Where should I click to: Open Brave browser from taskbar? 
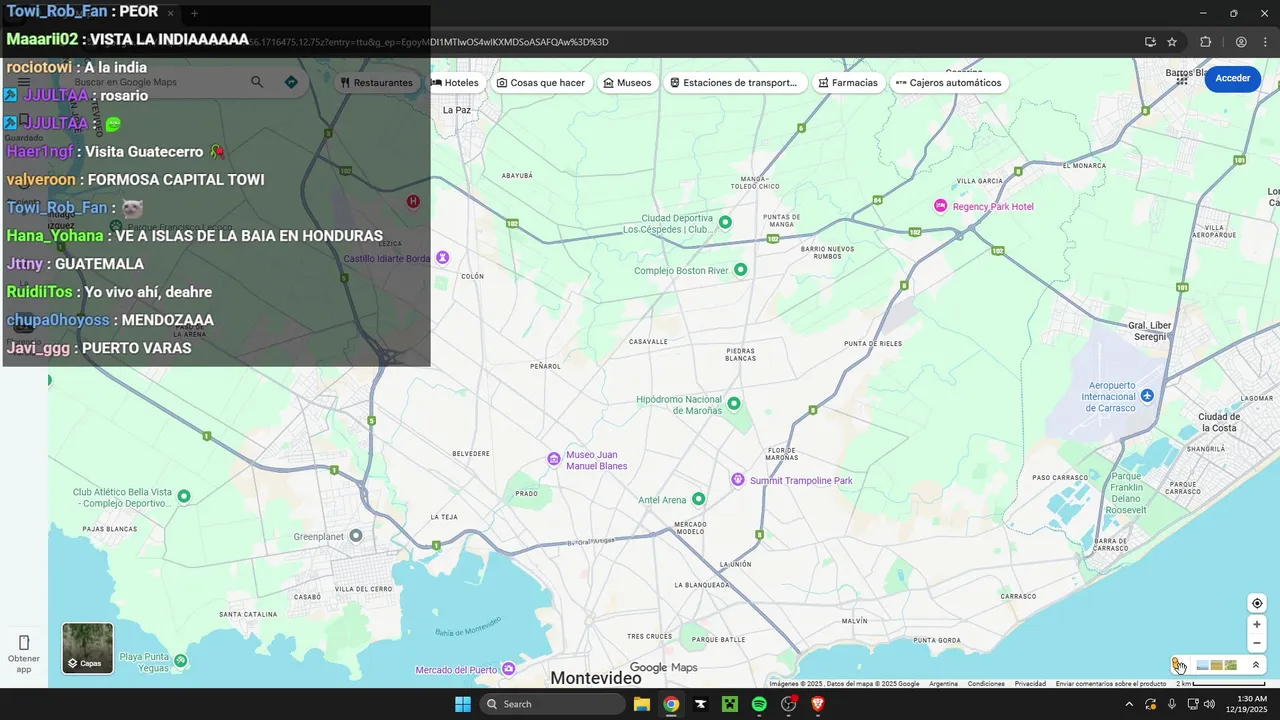[818, 704]
